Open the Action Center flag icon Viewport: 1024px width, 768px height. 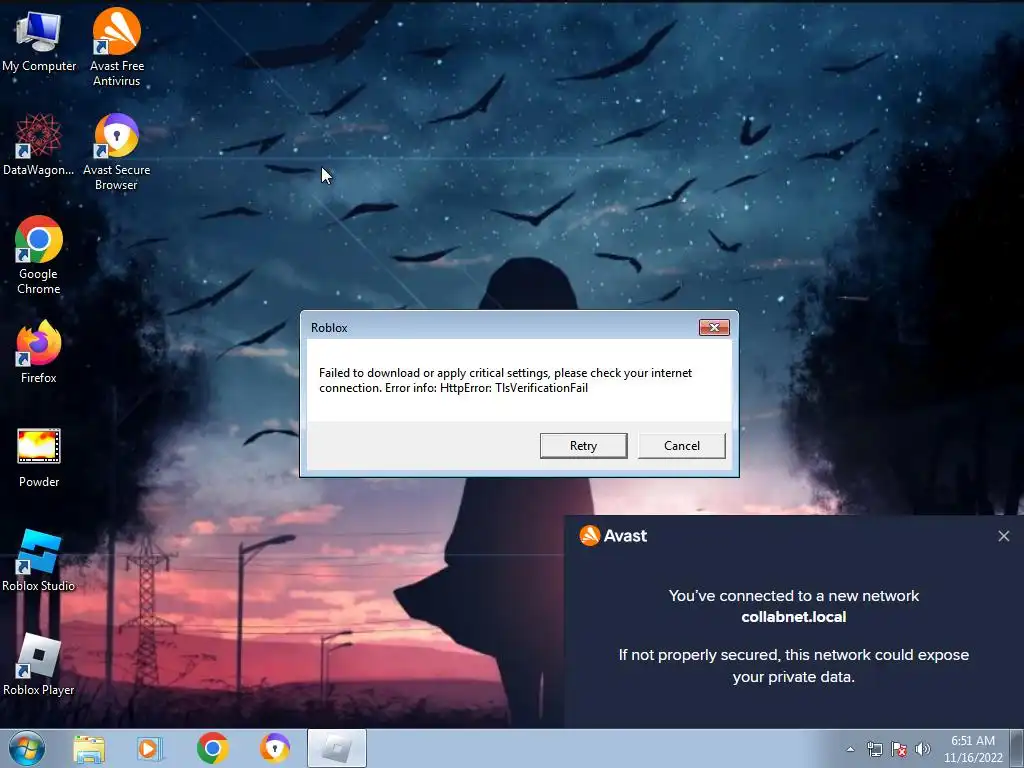coord(899,749)
